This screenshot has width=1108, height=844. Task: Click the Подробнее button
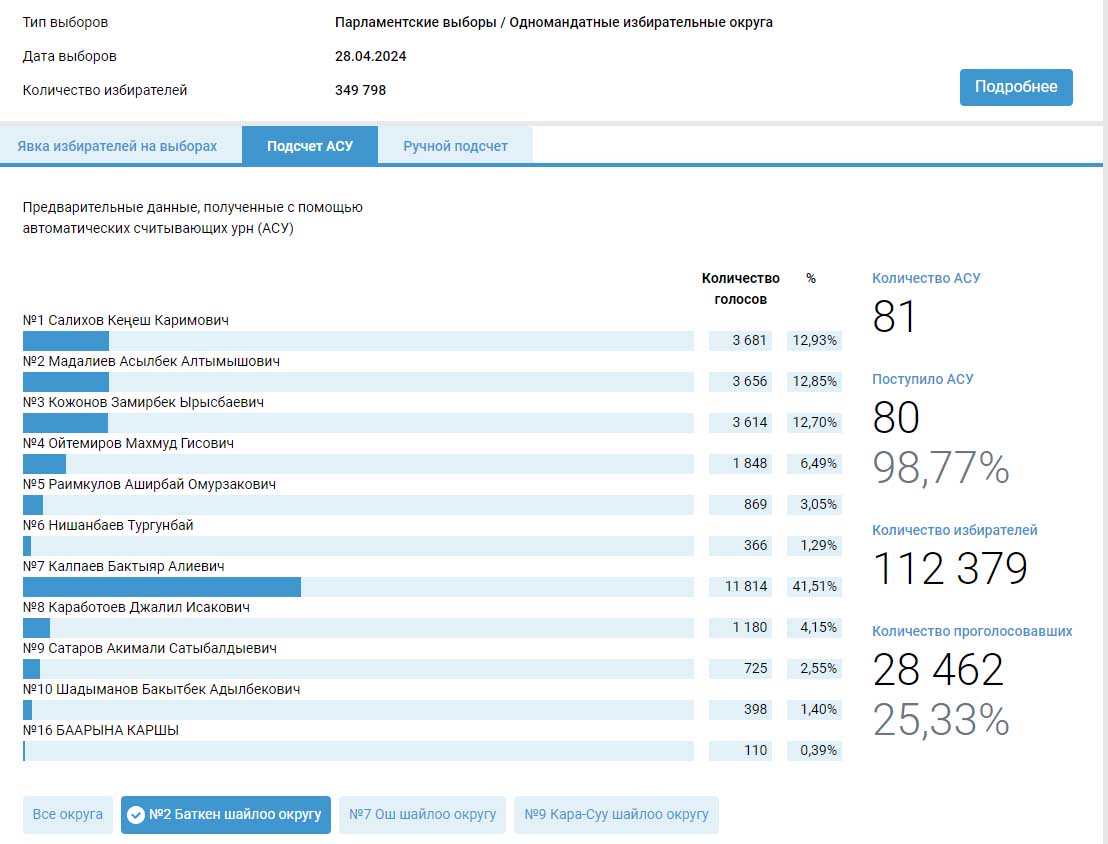click(1016, 87)
